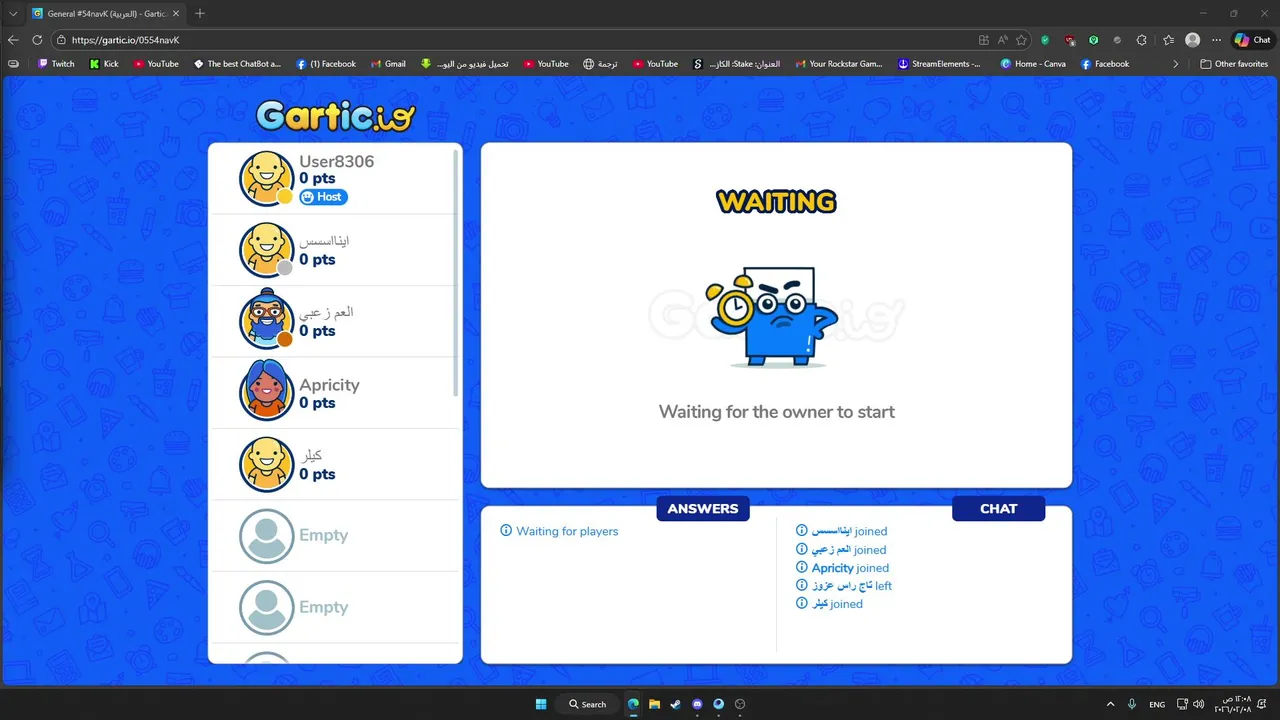Open the Kick bookmark

coord(104,63)
